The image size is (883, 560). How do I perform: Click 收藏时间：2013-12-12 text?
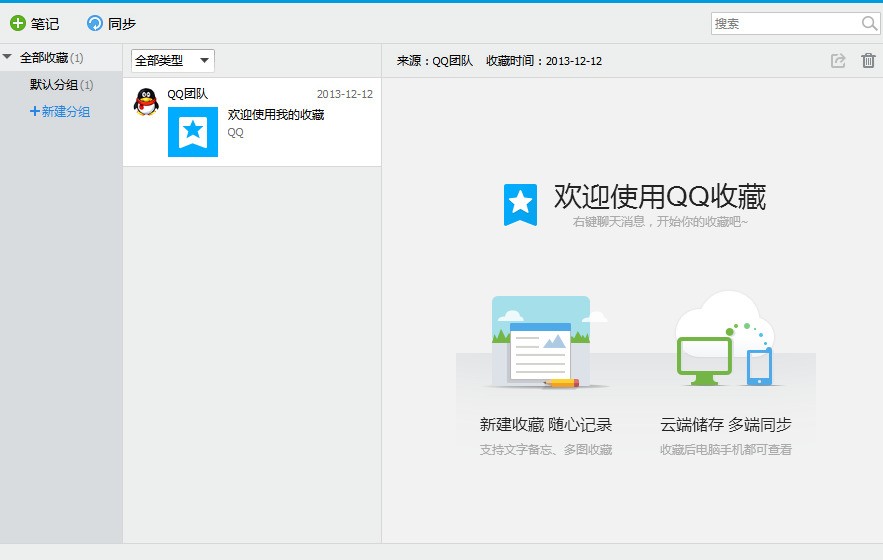[x=544, y=61]
